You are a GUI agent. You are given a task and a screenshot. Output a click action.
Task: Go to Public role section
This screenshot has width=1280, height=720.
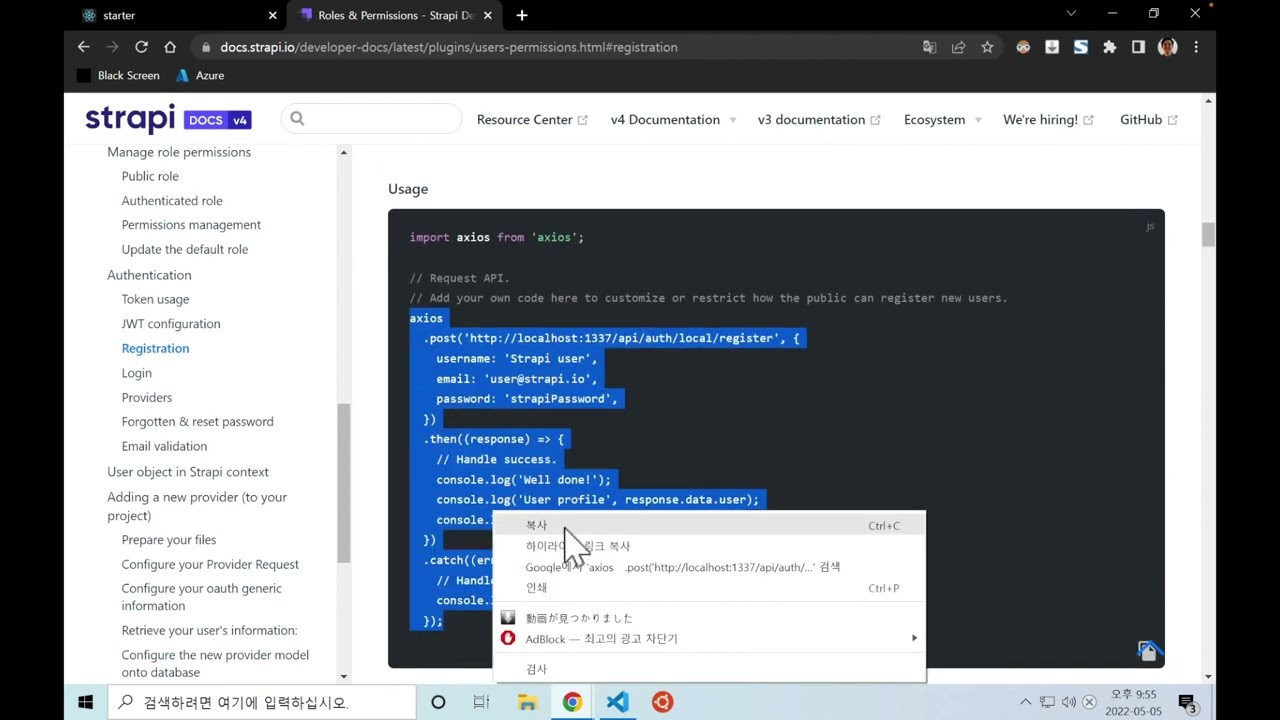coord(150,176)
